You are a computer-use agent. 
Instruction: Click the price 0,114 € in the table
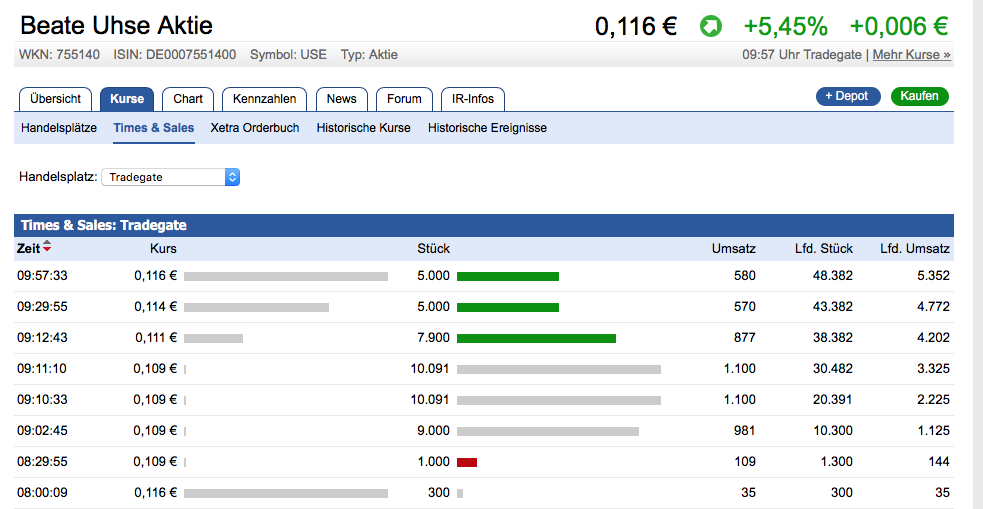(x=155, y=307)
